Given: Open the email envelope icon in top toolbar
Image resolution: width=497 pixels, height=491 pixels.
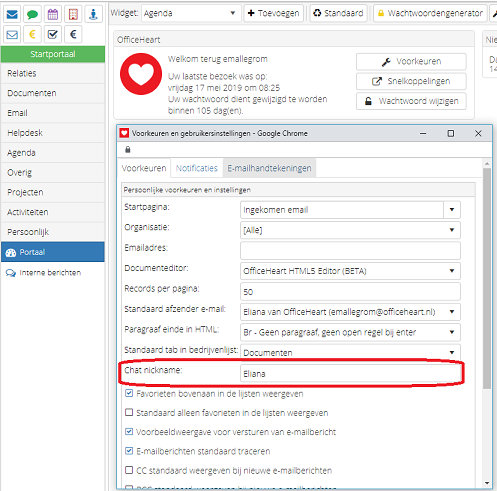Looking at the screenshot, I should [12, 14].
